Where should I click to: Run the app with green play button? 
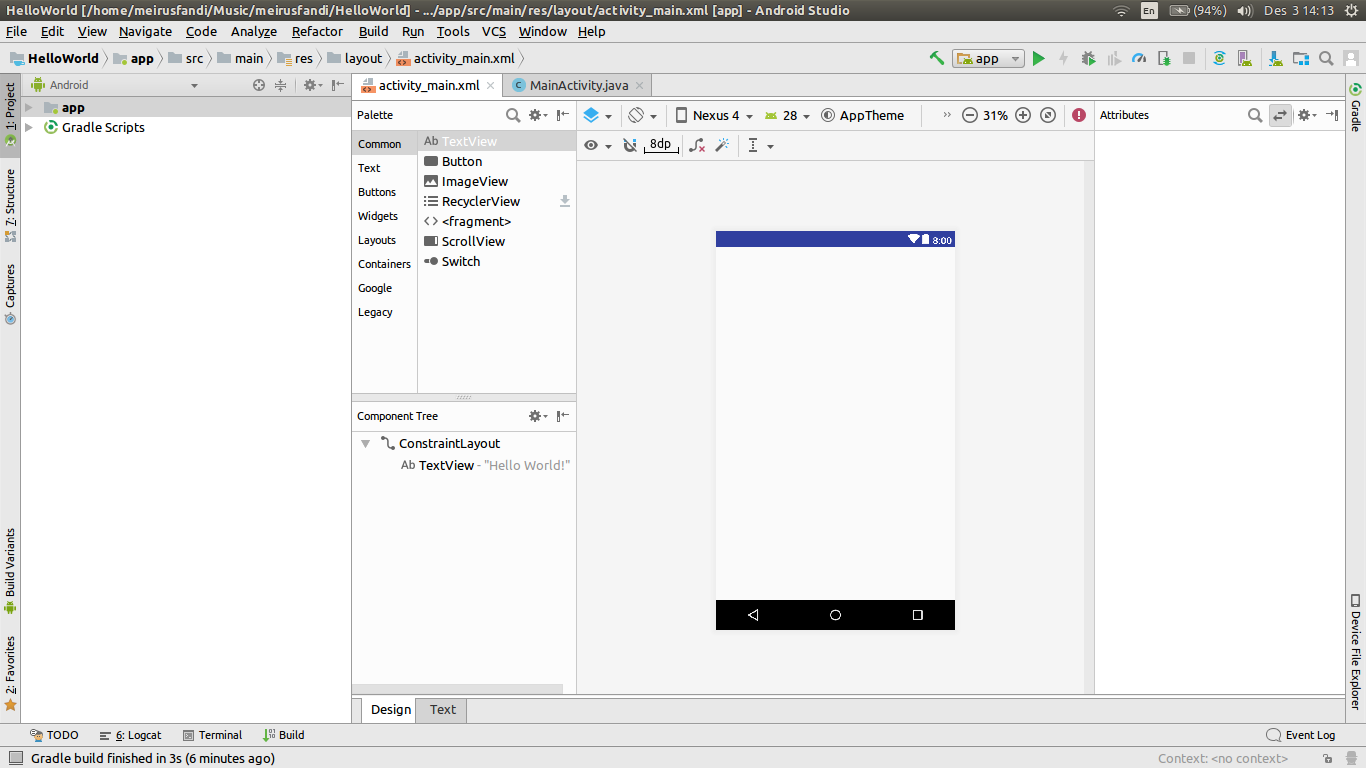pyautogui.click(x=1039, y=58)
